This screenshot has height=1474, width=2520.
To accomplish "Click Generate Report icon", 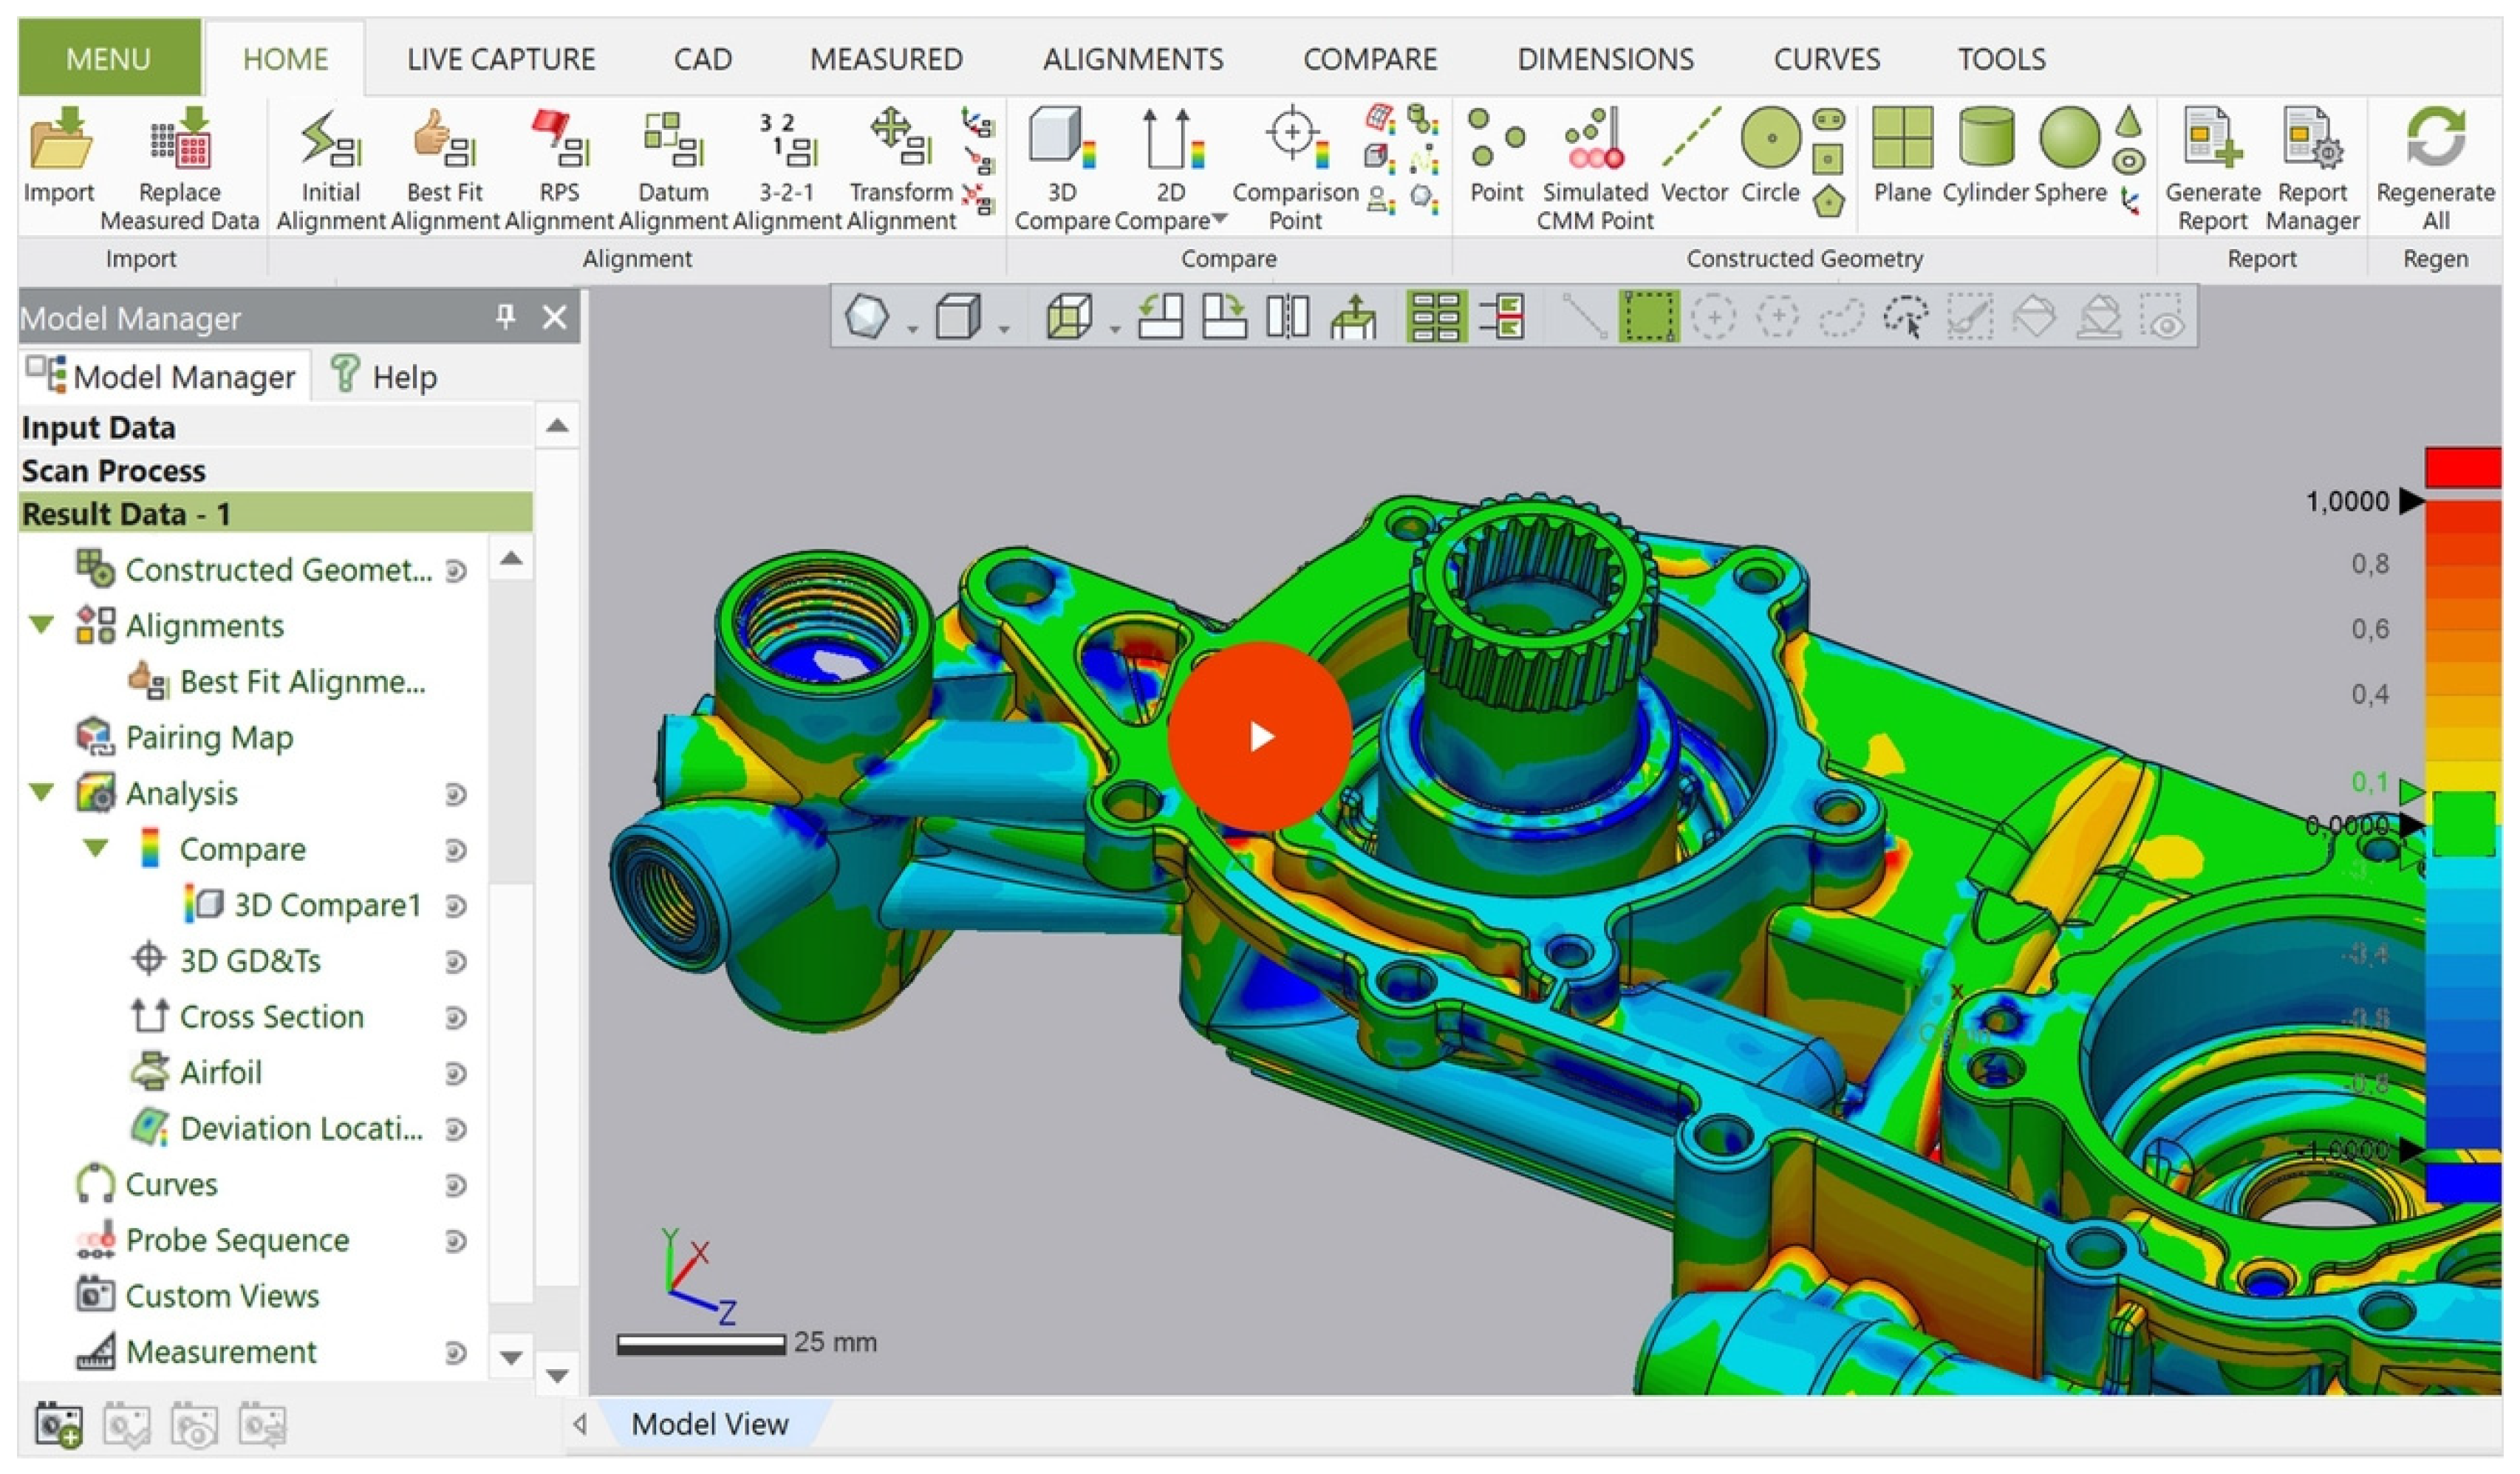I will pyautogui.click(x=2212, y=138).
